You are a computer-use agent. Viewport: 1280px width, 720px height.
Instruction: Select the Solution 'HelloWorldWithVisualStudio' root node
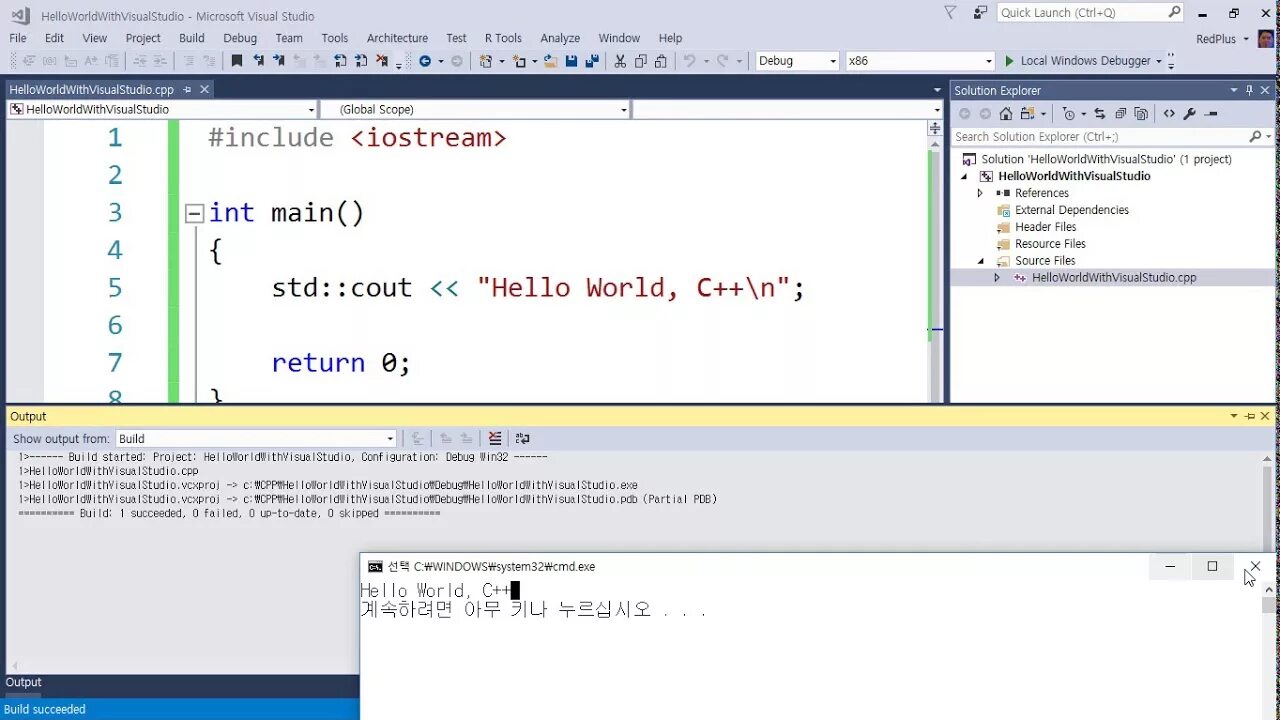pyautogui.click(x=1106, y=159)
